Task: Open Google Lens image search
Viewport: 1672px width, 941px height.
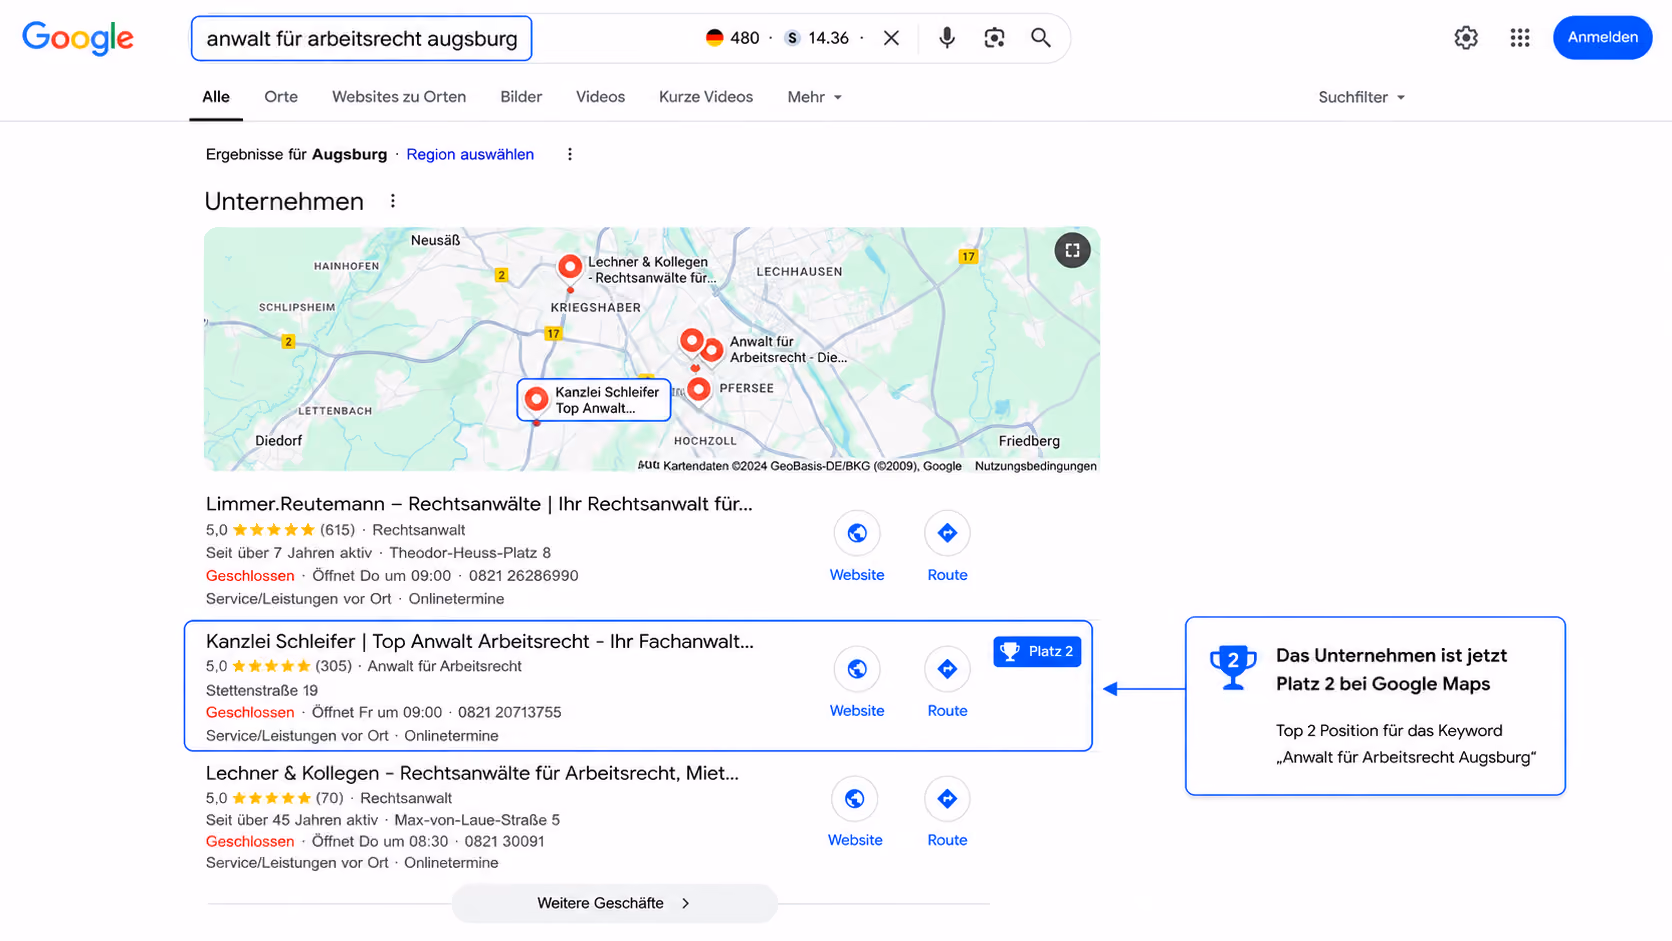Action: [994, 38]
